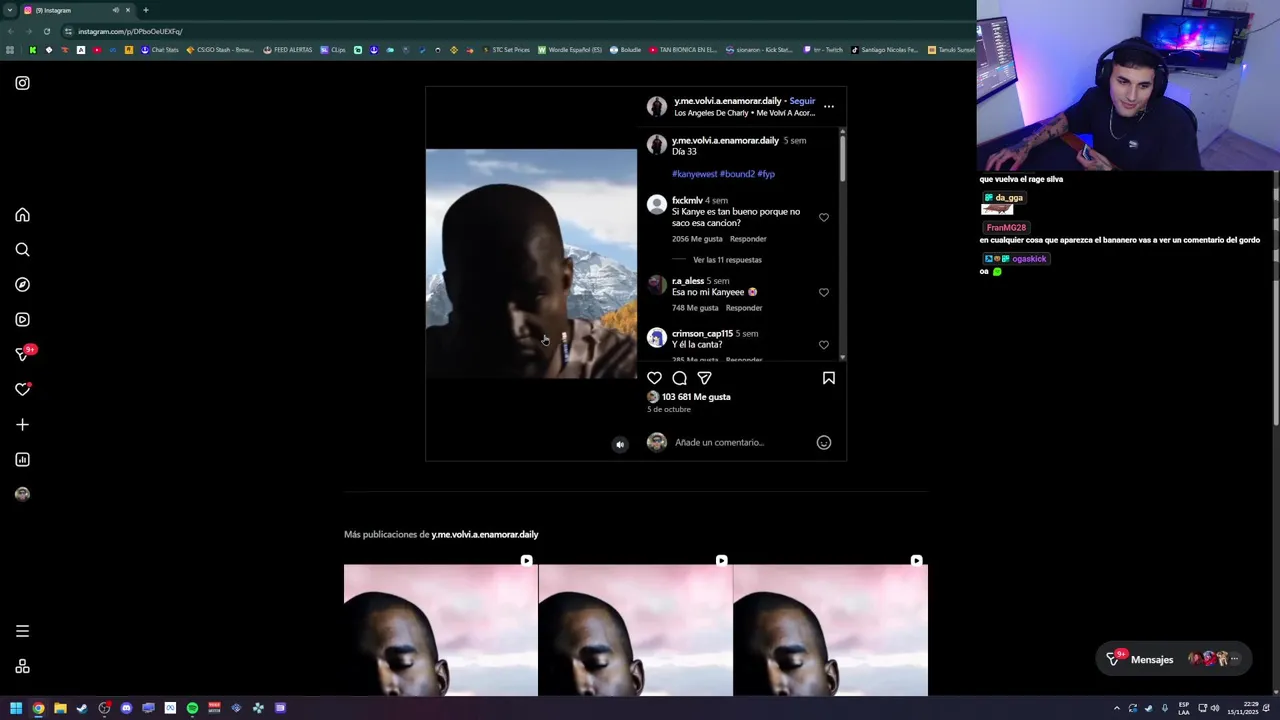Open y.me.volvi.a.enamorar.daily profile from post header
Screen dimensions: 1280x720
click(x=727, y=101)
